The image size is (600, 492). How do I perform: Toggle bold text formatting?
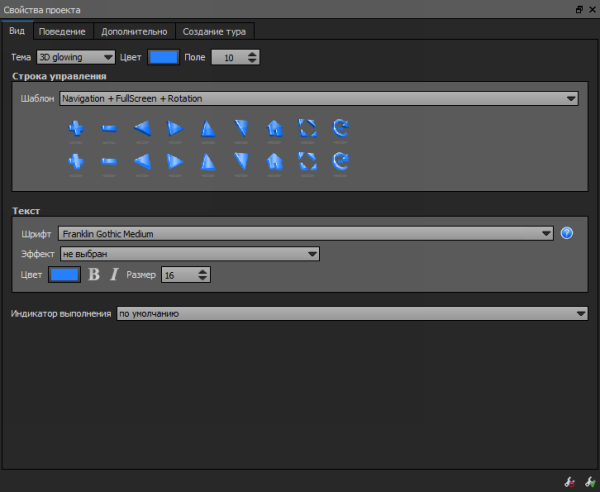[x=95, y=274]
